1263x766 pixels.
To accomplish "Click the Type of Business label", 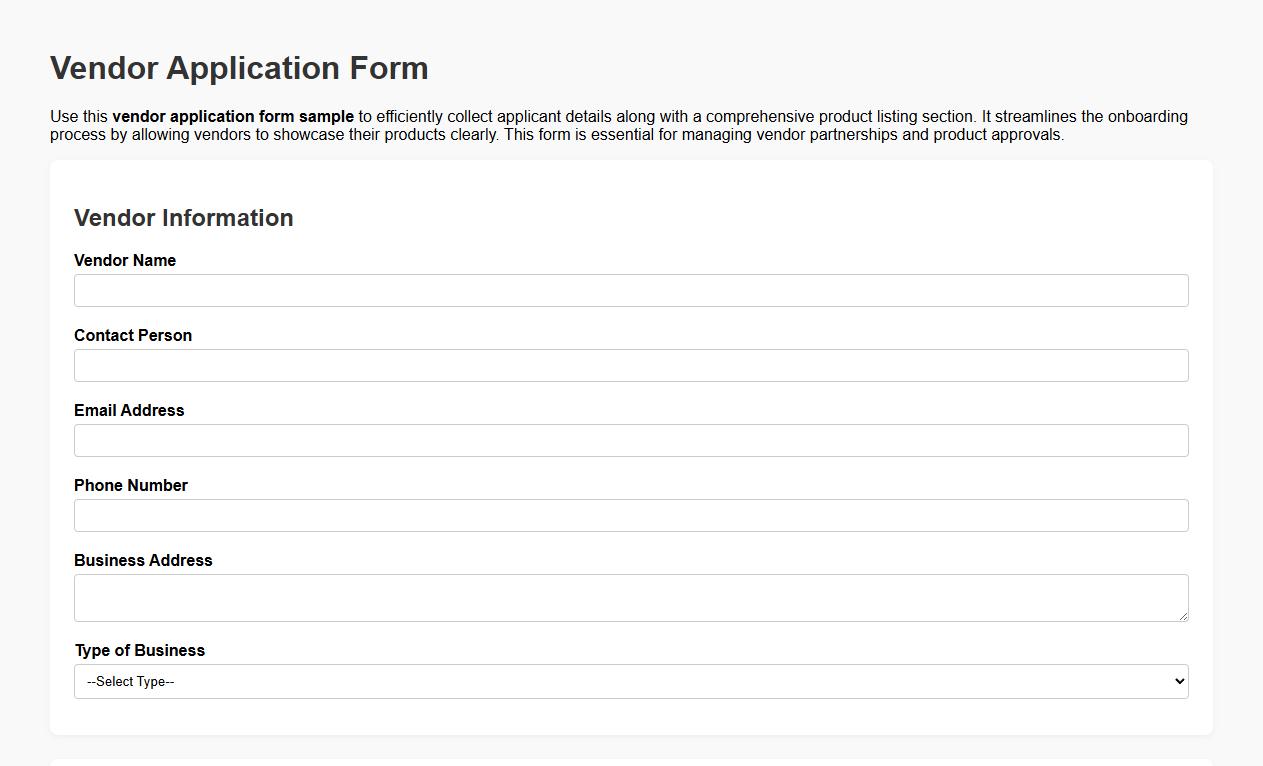I will pyautogui.click(x=139, y=650).
